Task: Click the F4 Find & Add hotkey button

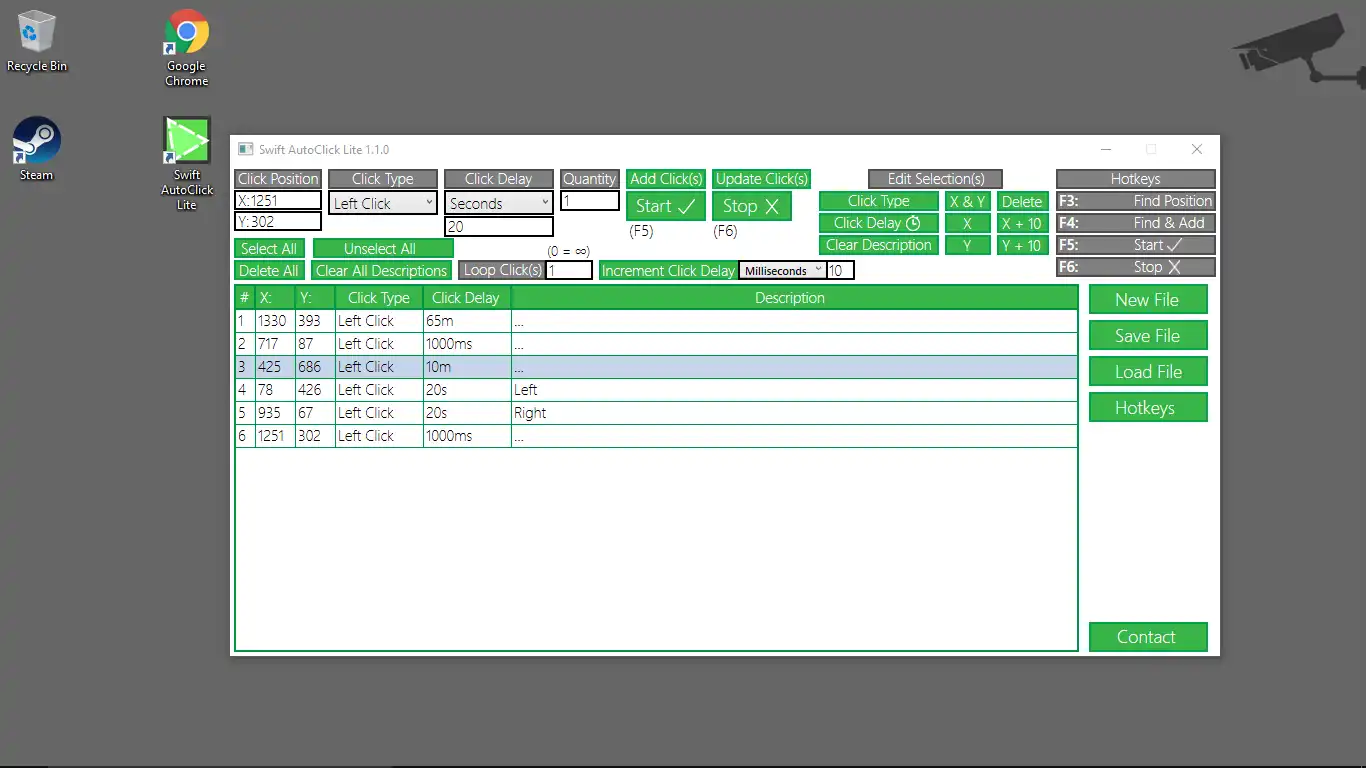Action: point(1136,223)
